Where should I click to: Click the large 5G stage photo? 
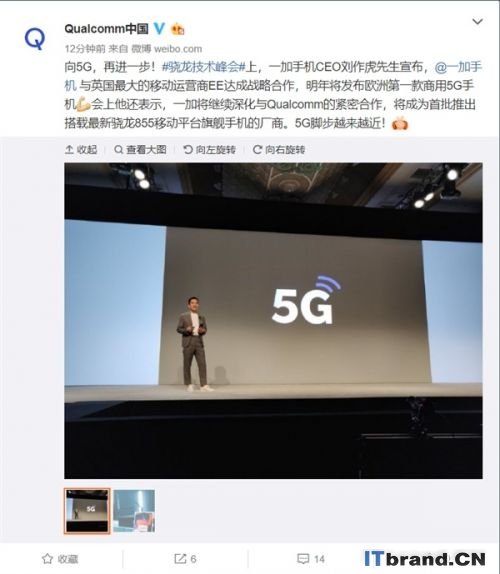(273, 321)
